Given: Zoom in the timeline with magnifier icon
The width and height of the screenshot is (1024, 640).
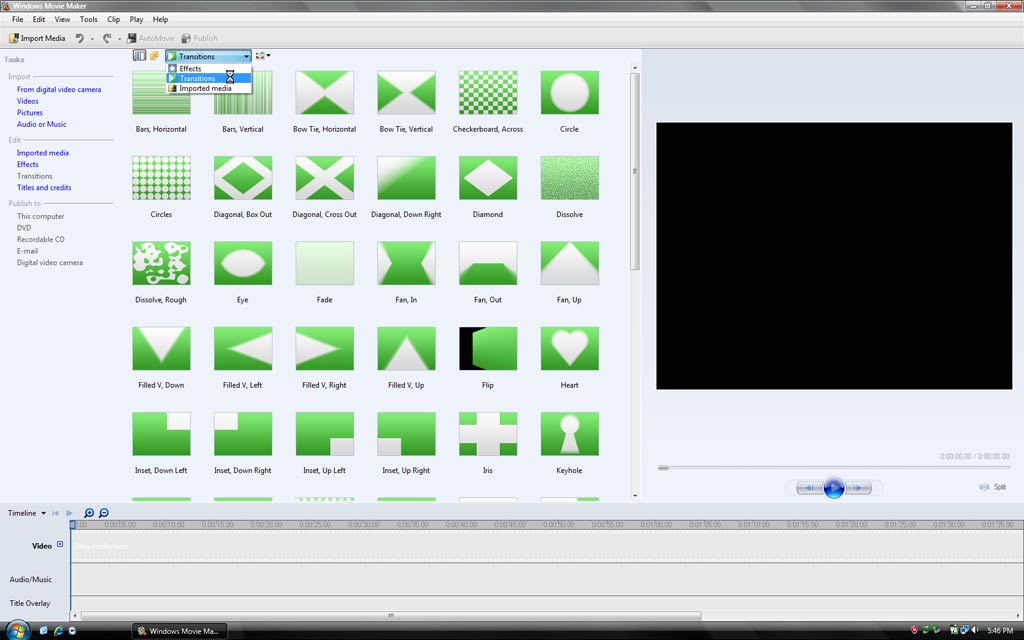Looking at the screenshot, I should tap(89, 513).
